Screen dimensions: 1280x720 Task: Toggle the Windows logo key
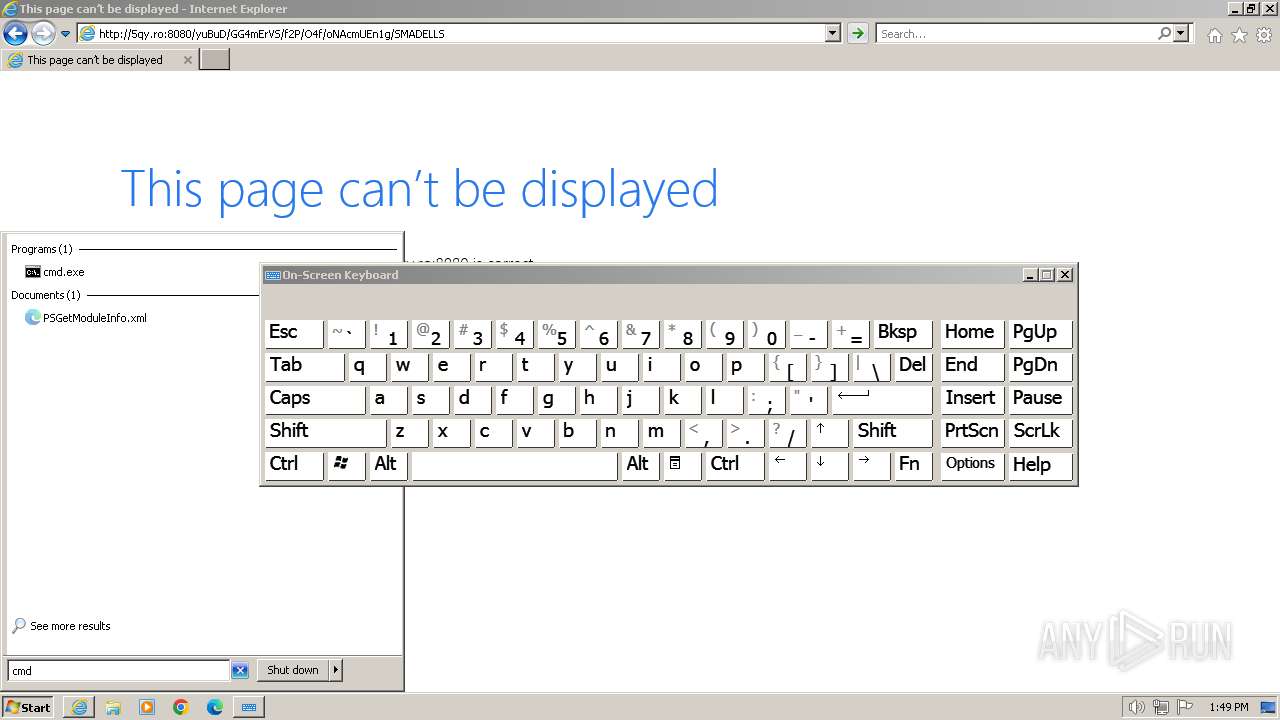[346, 465]
